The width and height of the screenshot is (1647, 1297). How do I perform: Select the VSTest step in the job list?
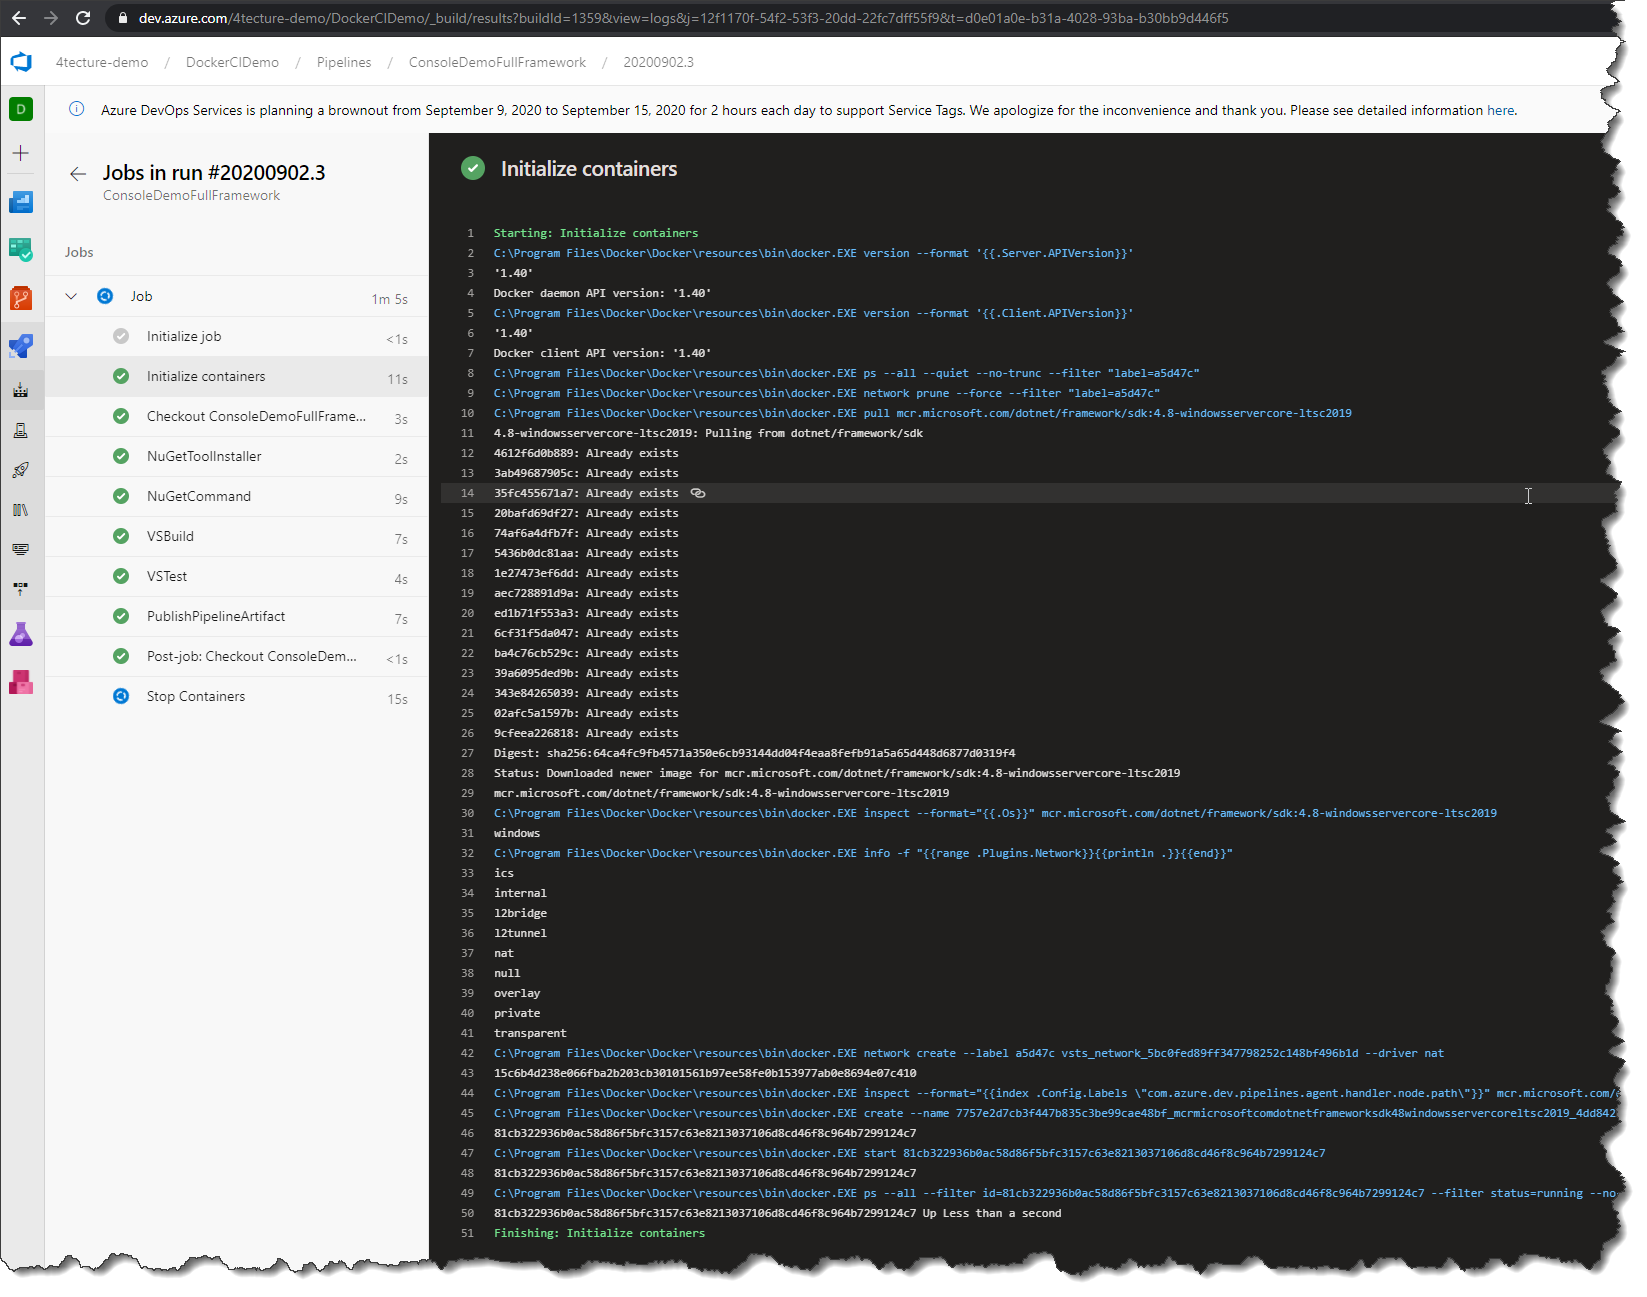click(x=167, y=576)
